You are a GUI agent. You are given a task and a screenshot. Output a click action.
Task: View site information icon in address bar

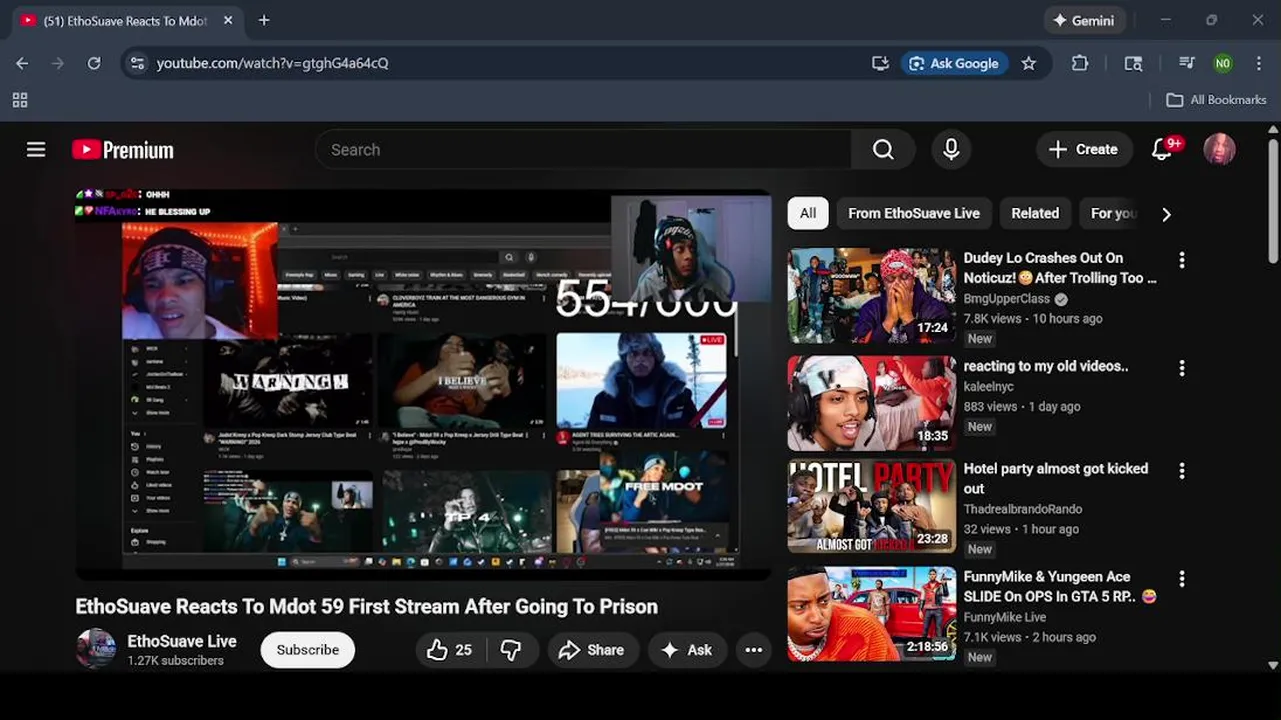click(x=138, y=63)
